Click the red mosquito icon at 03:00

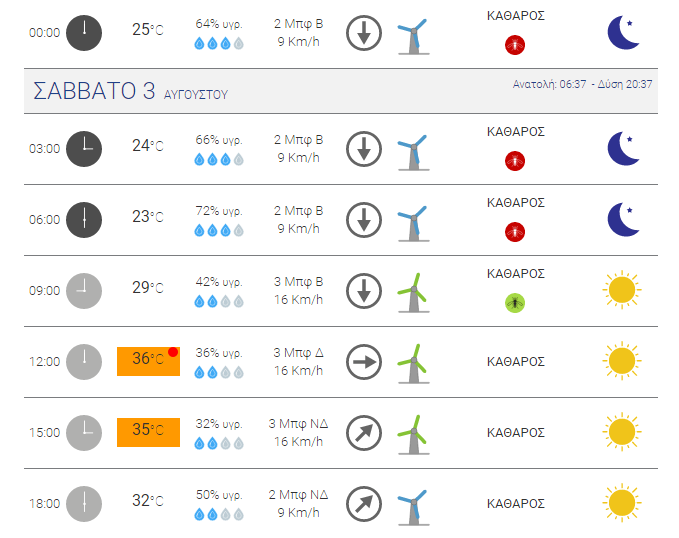(515, 161)
